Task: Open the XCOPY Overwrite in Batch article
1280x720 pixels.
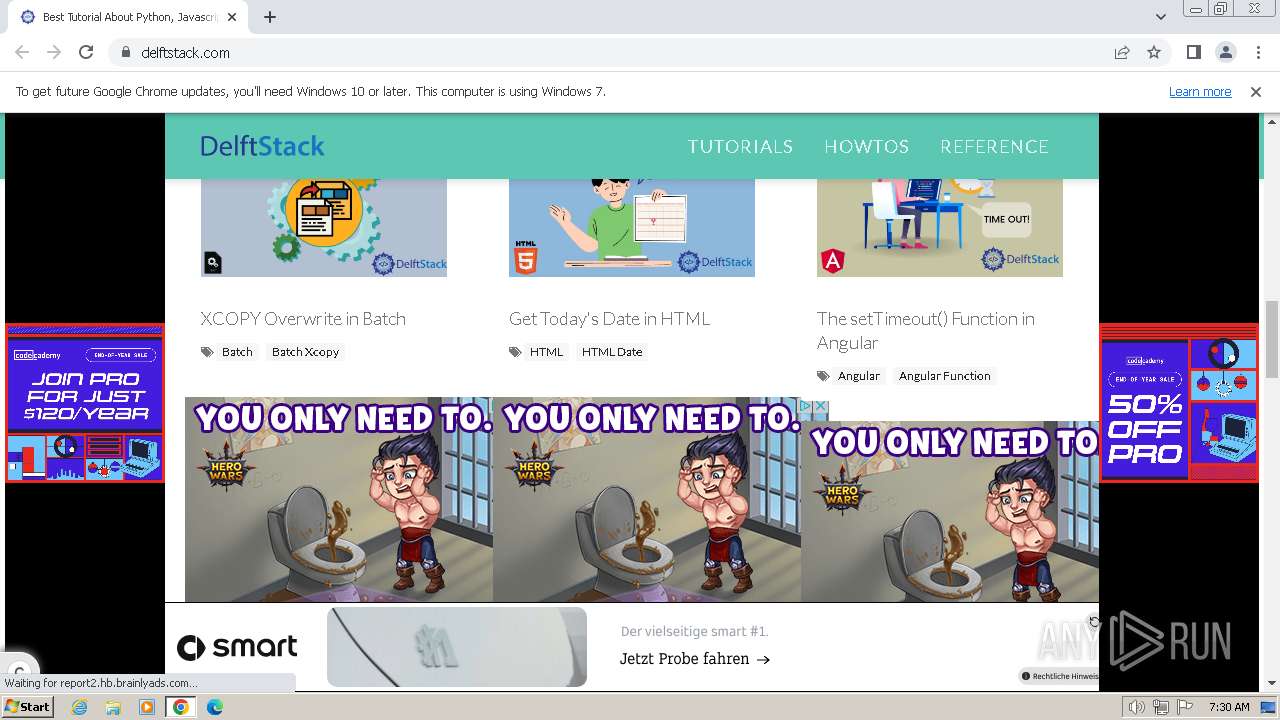Action: 303,318
